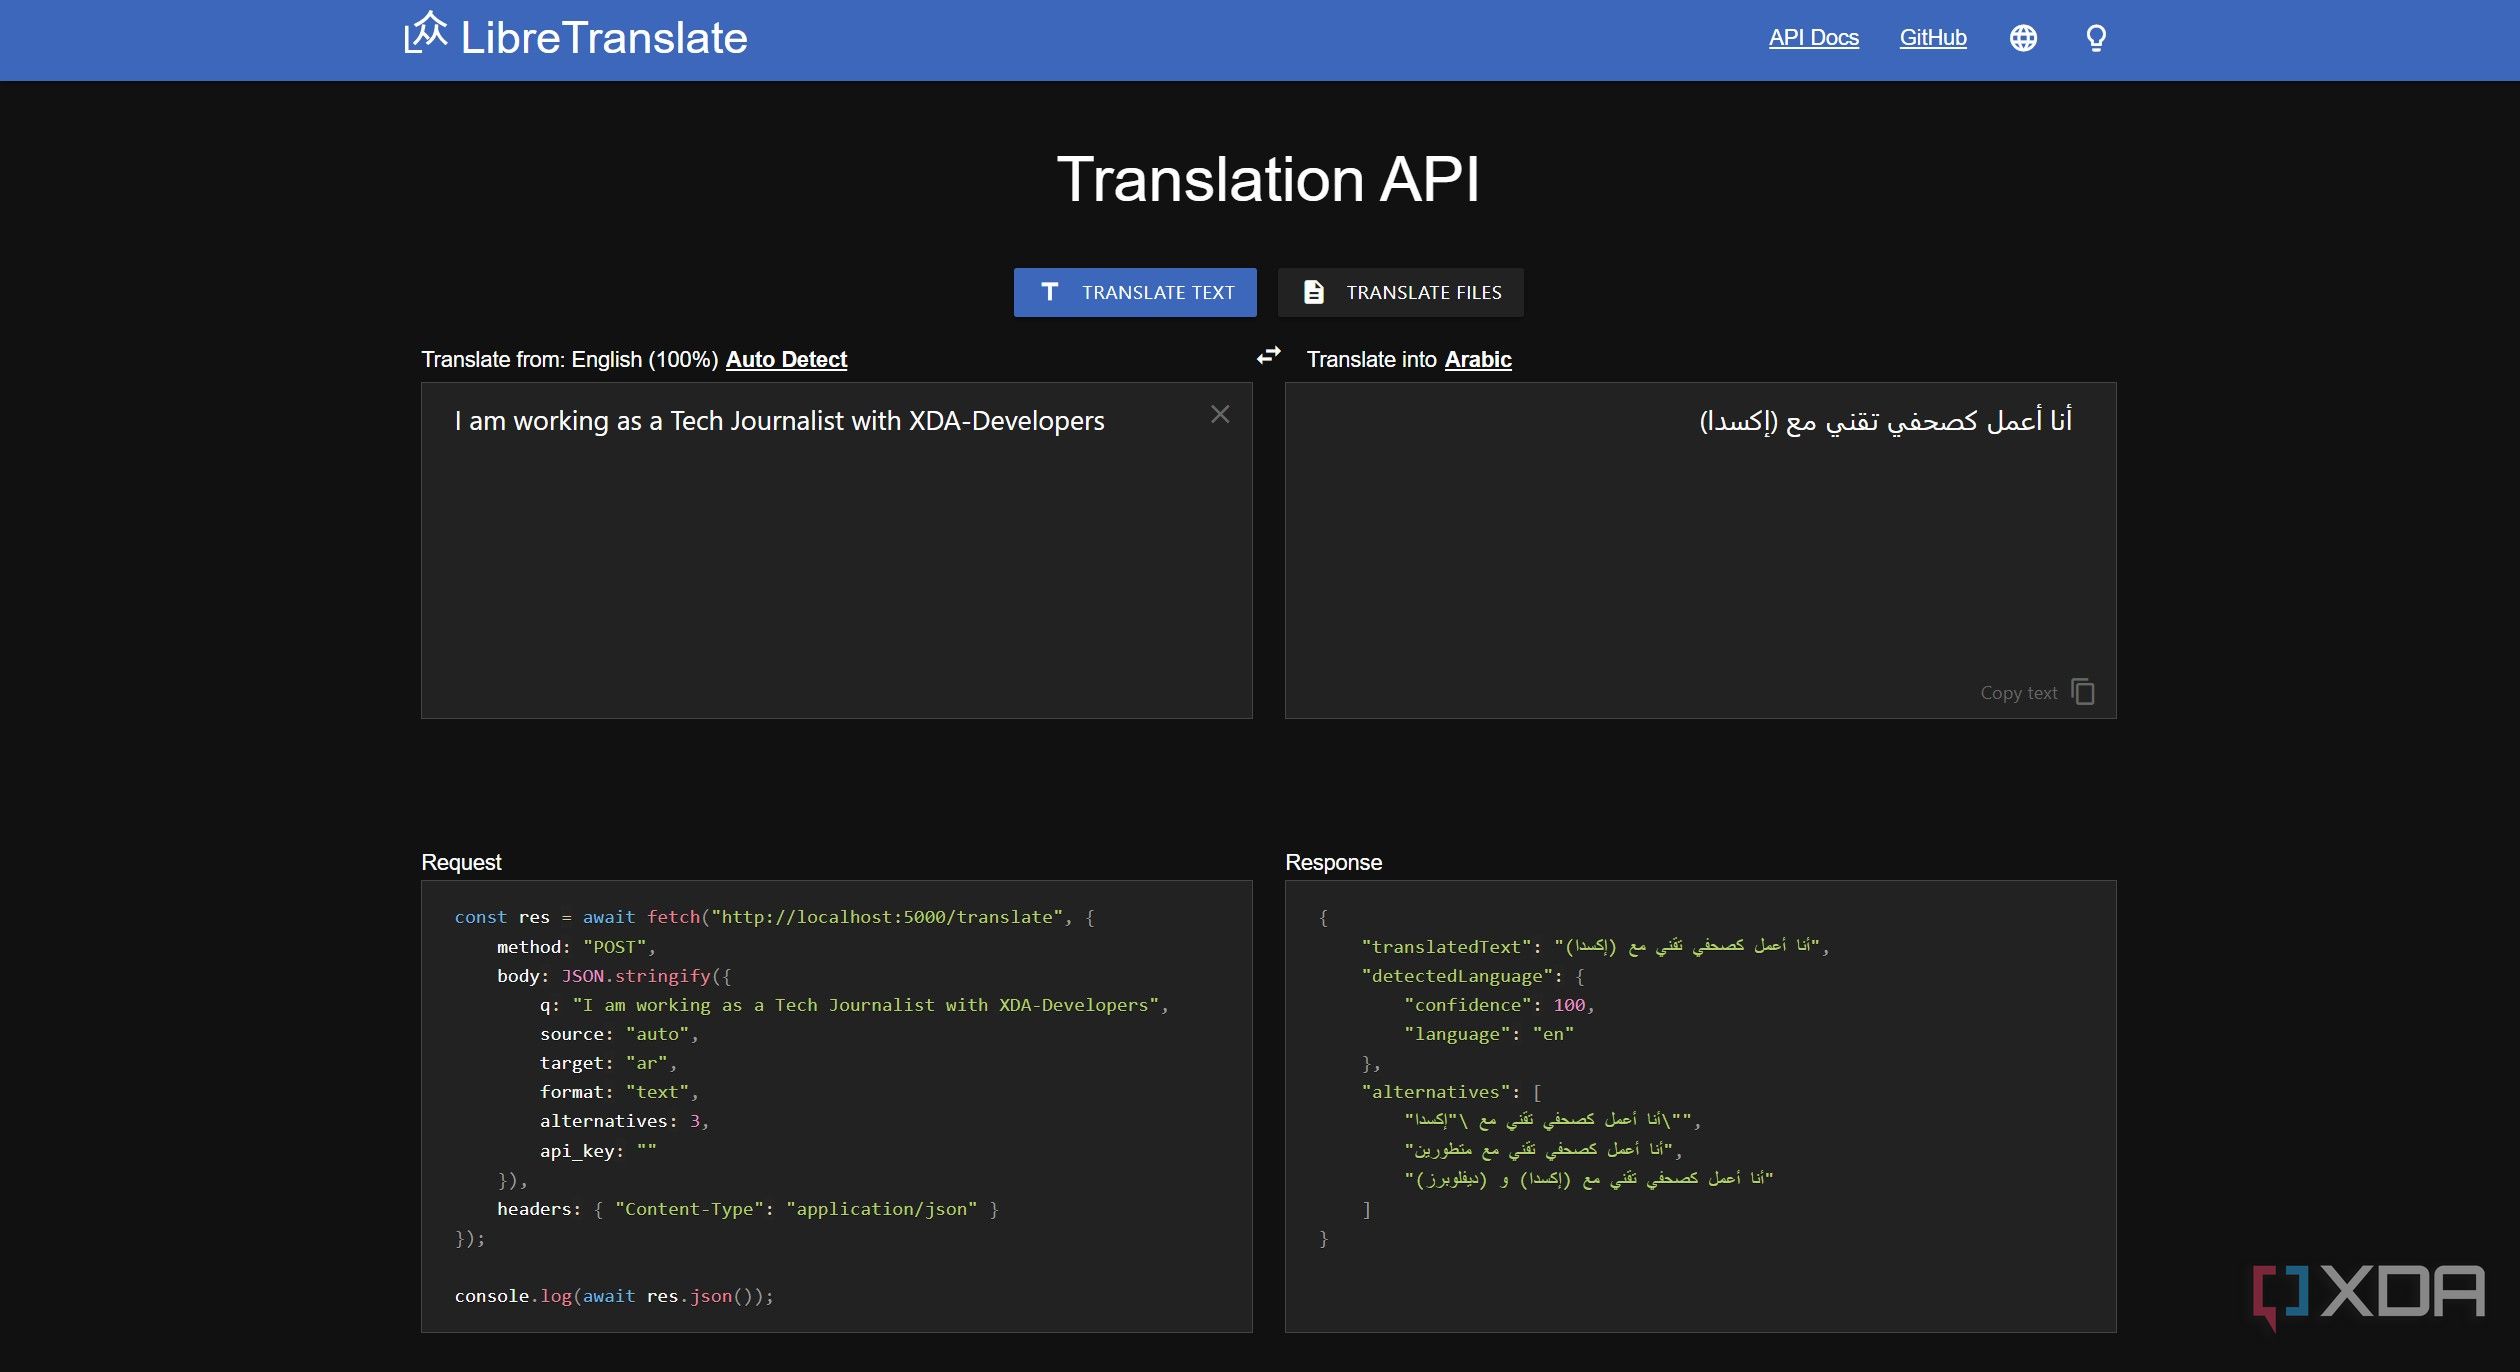Click the "Translate from: English (100%)" label
The height and width of the screenshot is (1372, 2520).
point(570,359)
